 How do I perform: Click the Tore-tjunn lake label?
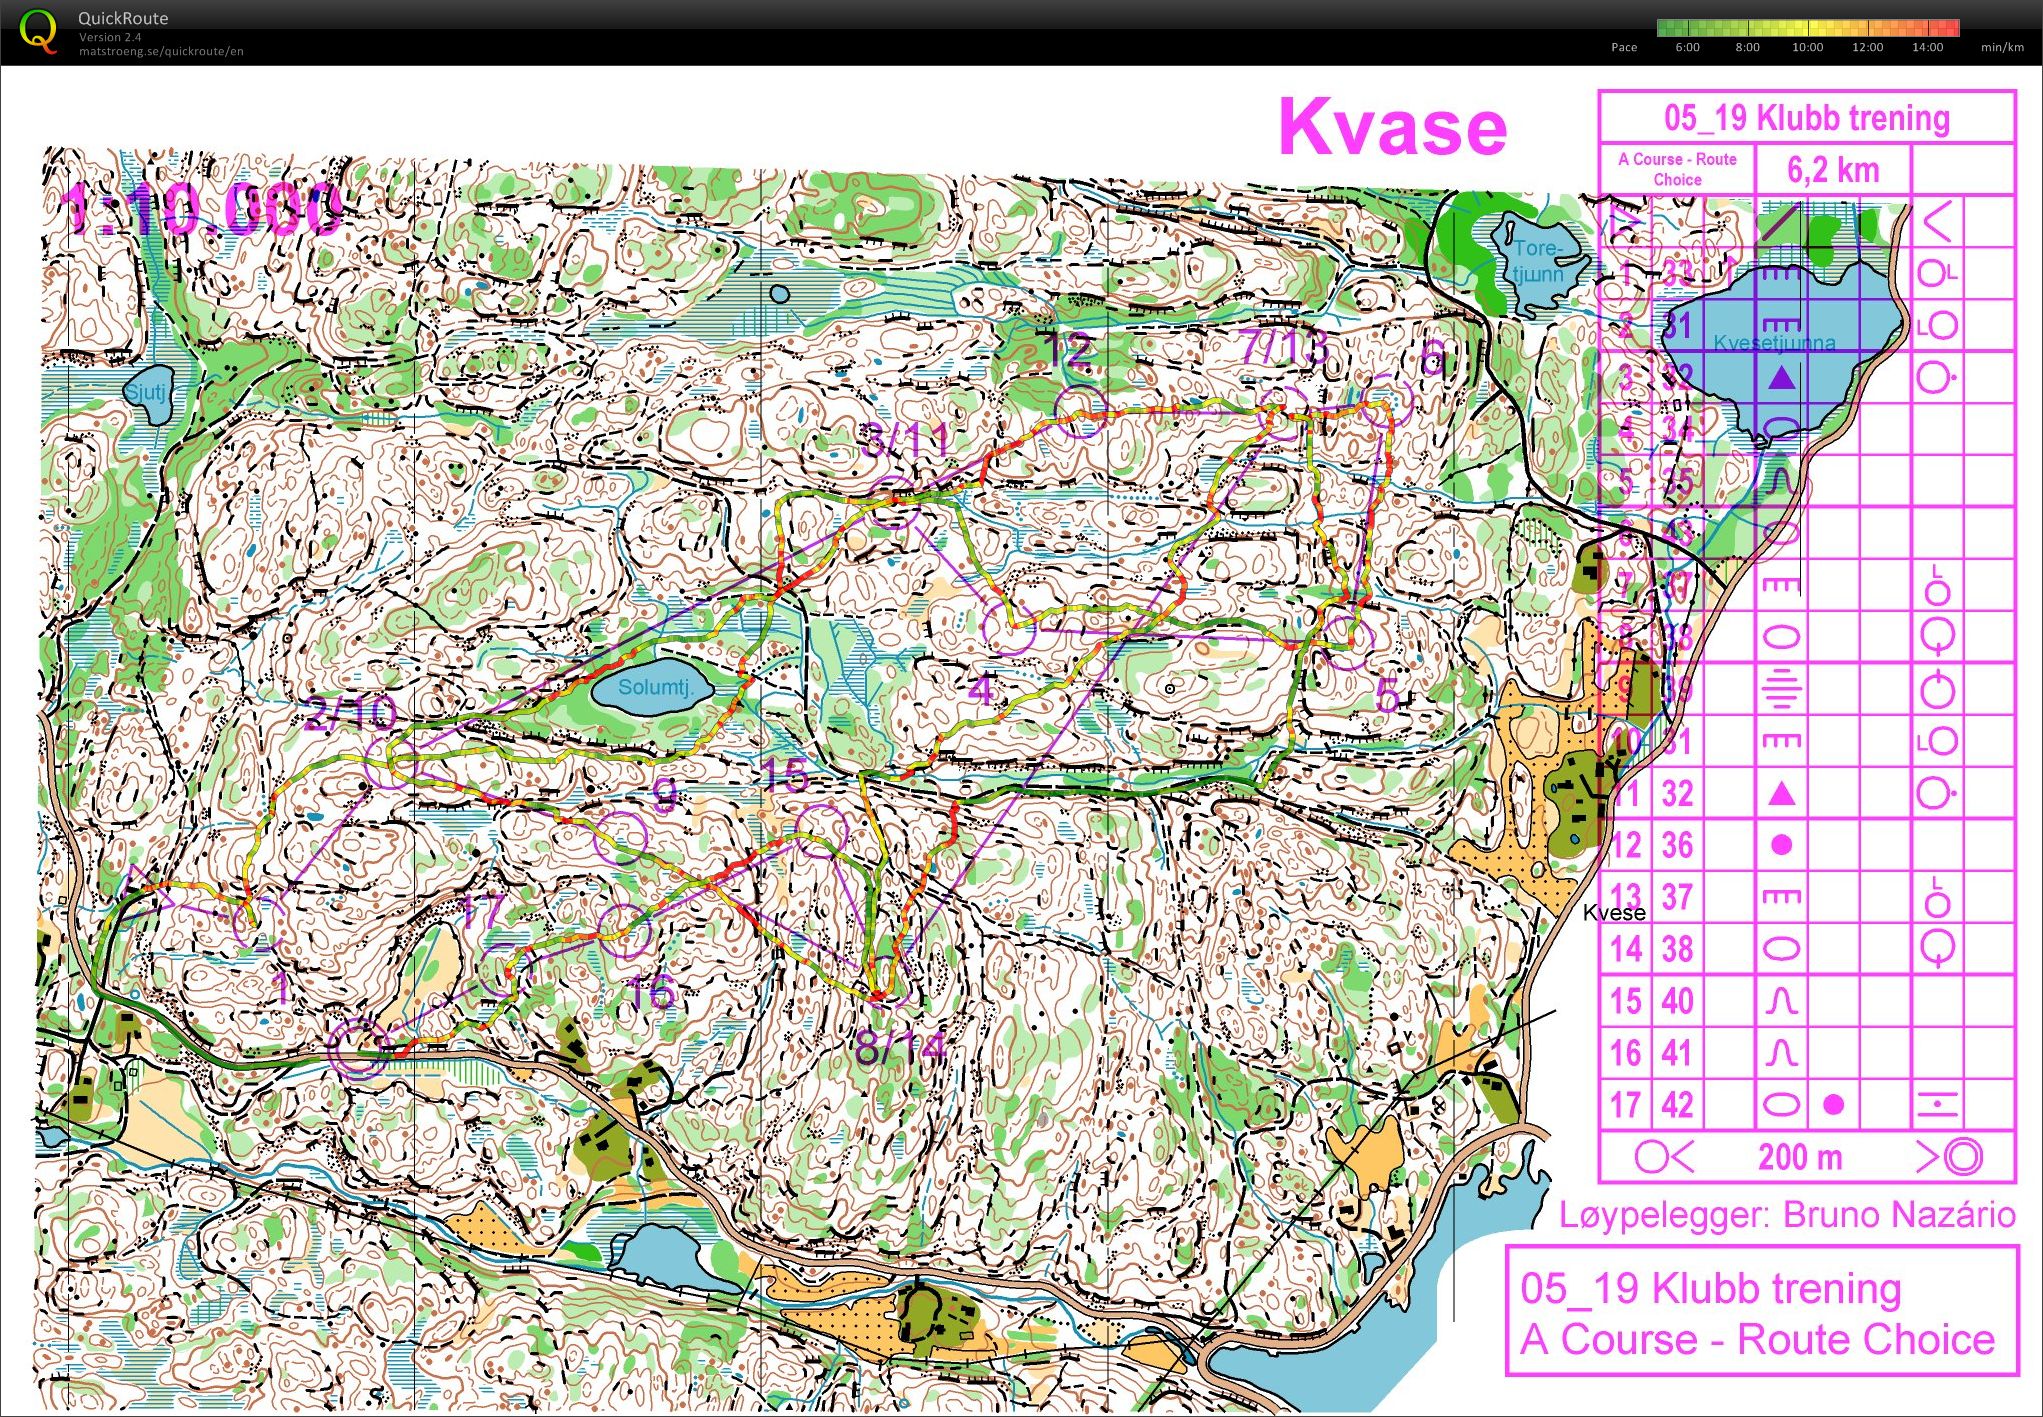point(1537,261)
